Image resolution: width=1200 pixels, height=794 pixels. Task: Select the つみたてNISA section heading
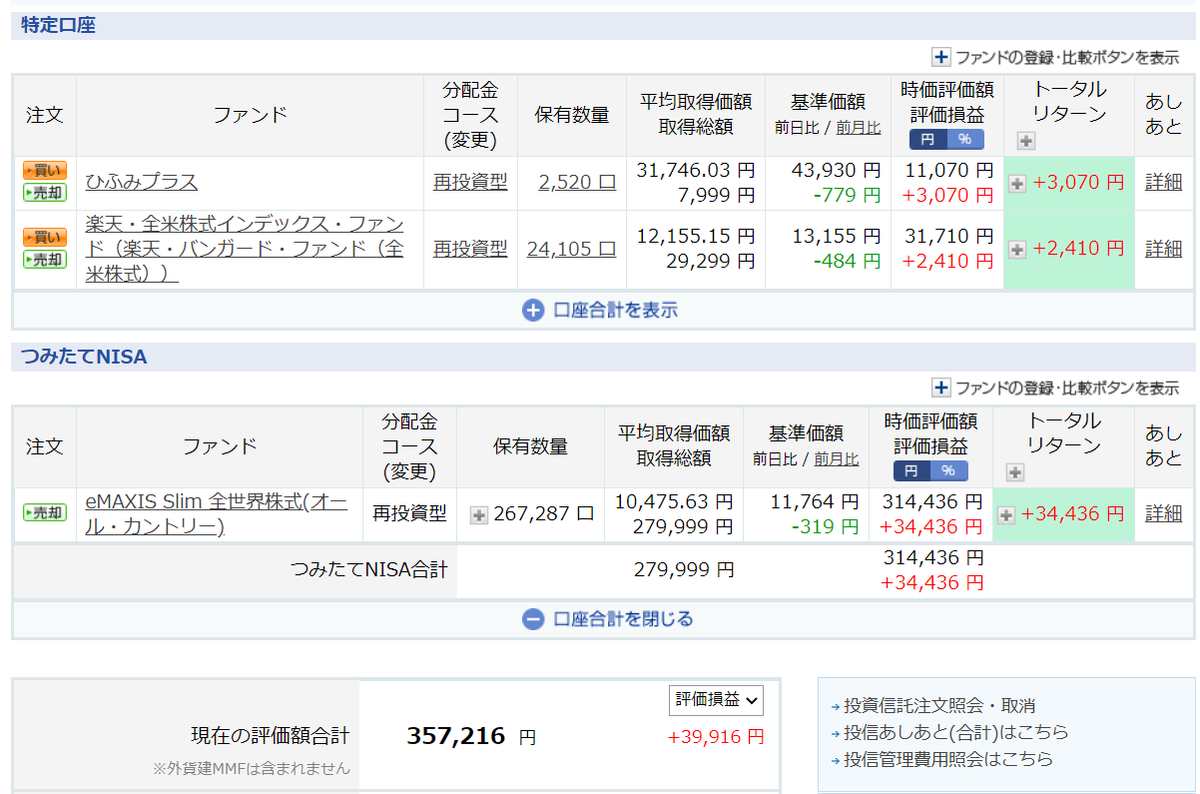coord(84,356)
